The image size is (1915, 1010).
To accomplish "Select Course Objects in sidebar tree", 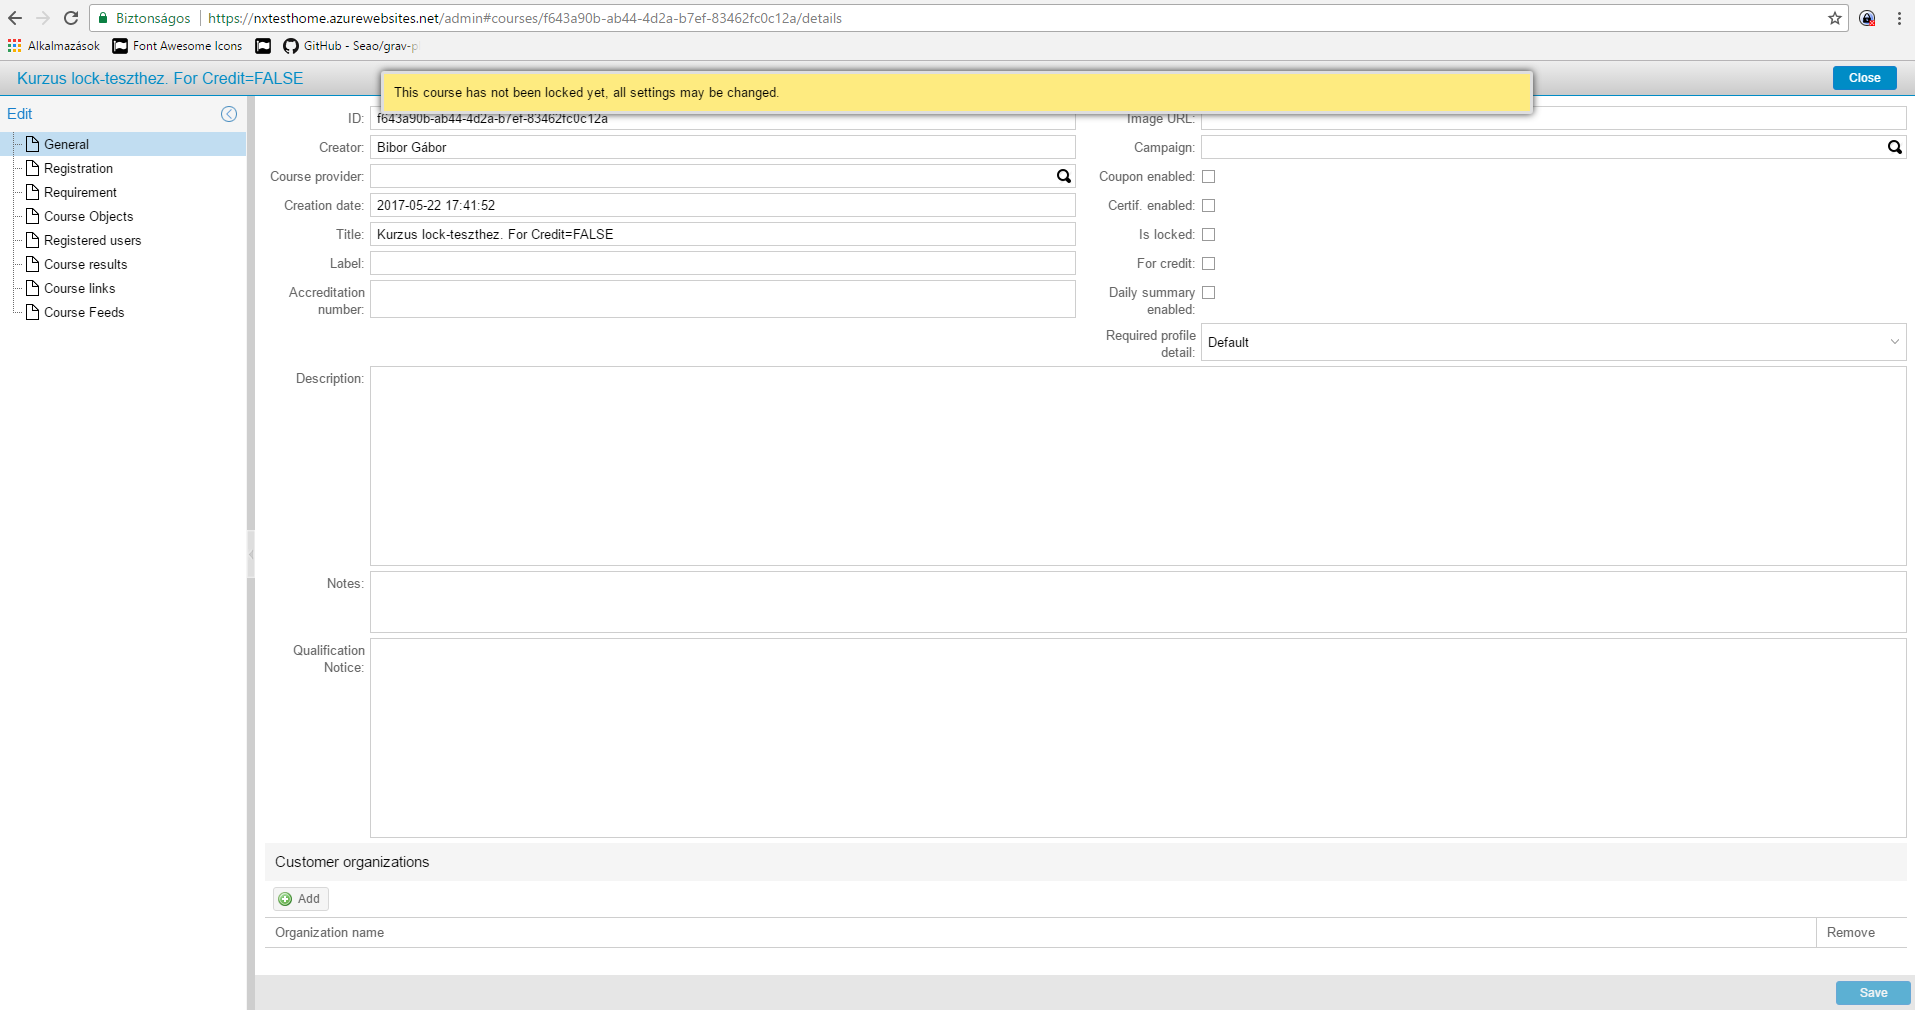I will coord(88,216).
